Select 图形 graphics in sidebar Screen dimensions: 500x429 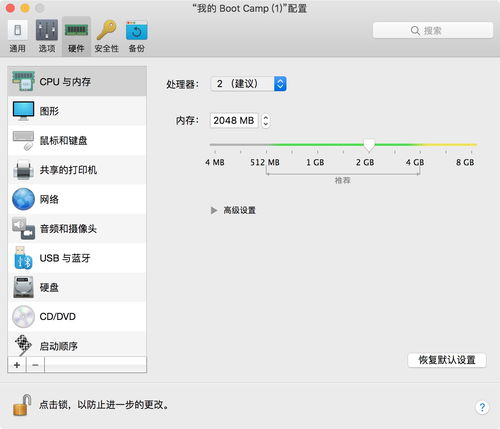(x=77, y=111)
